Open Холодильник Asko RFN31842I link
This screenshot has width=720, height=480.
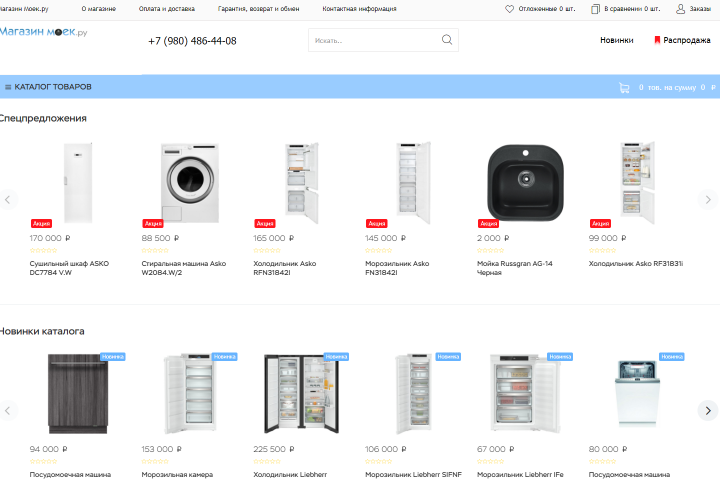285,268
